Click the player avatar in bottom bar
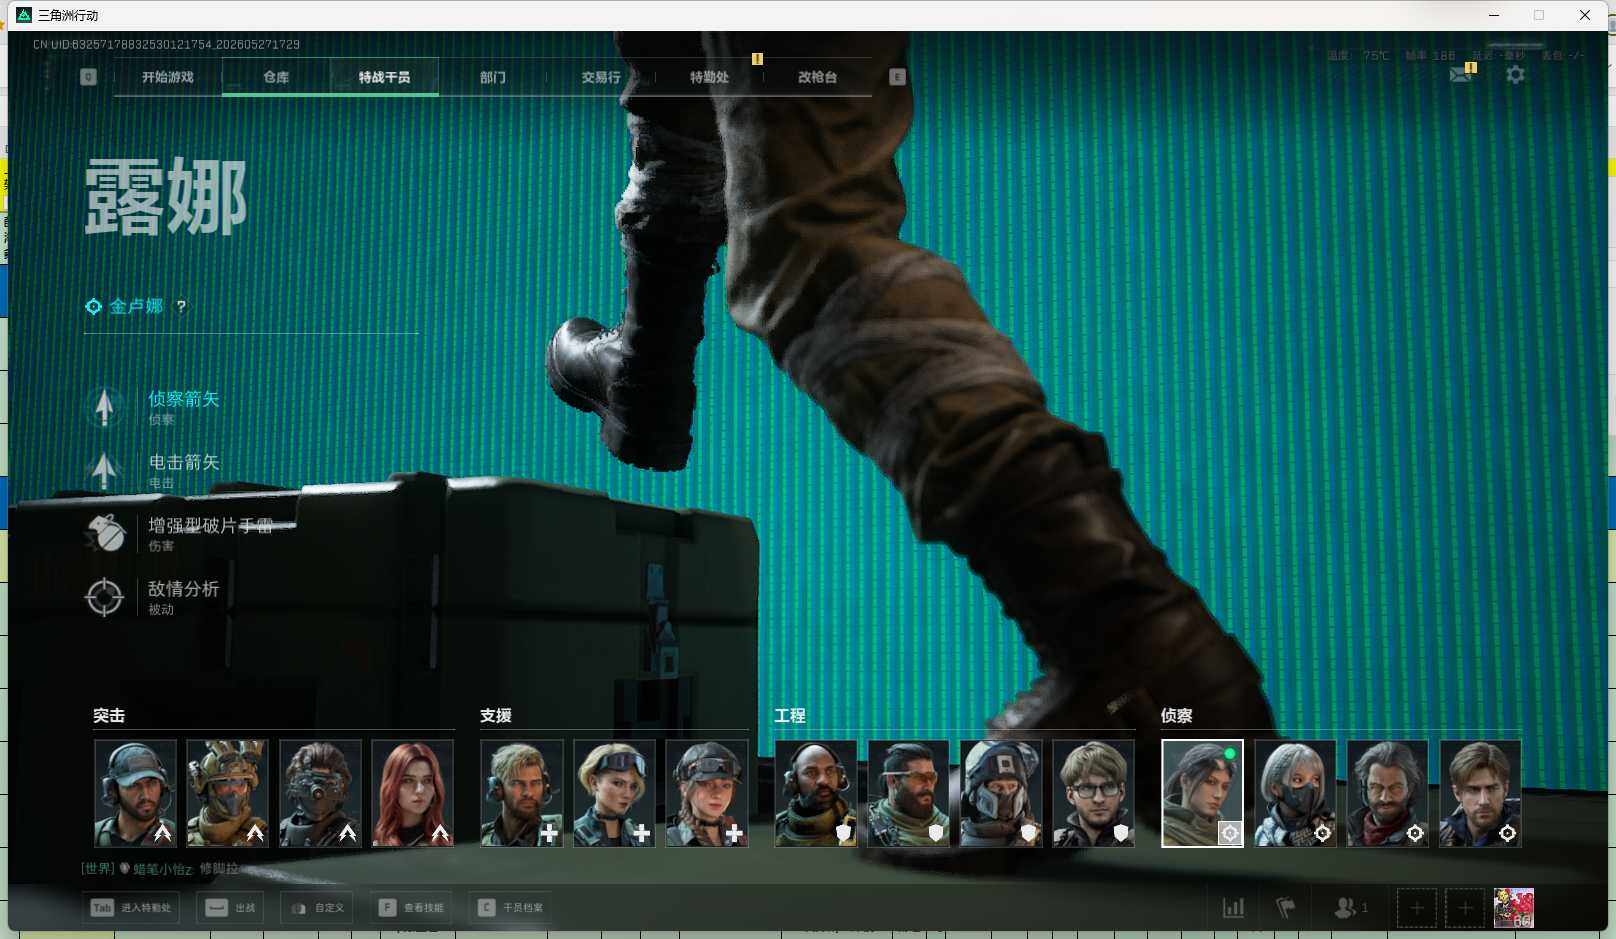Viewport: 1616px width, 939px height. click(1513, 908)
